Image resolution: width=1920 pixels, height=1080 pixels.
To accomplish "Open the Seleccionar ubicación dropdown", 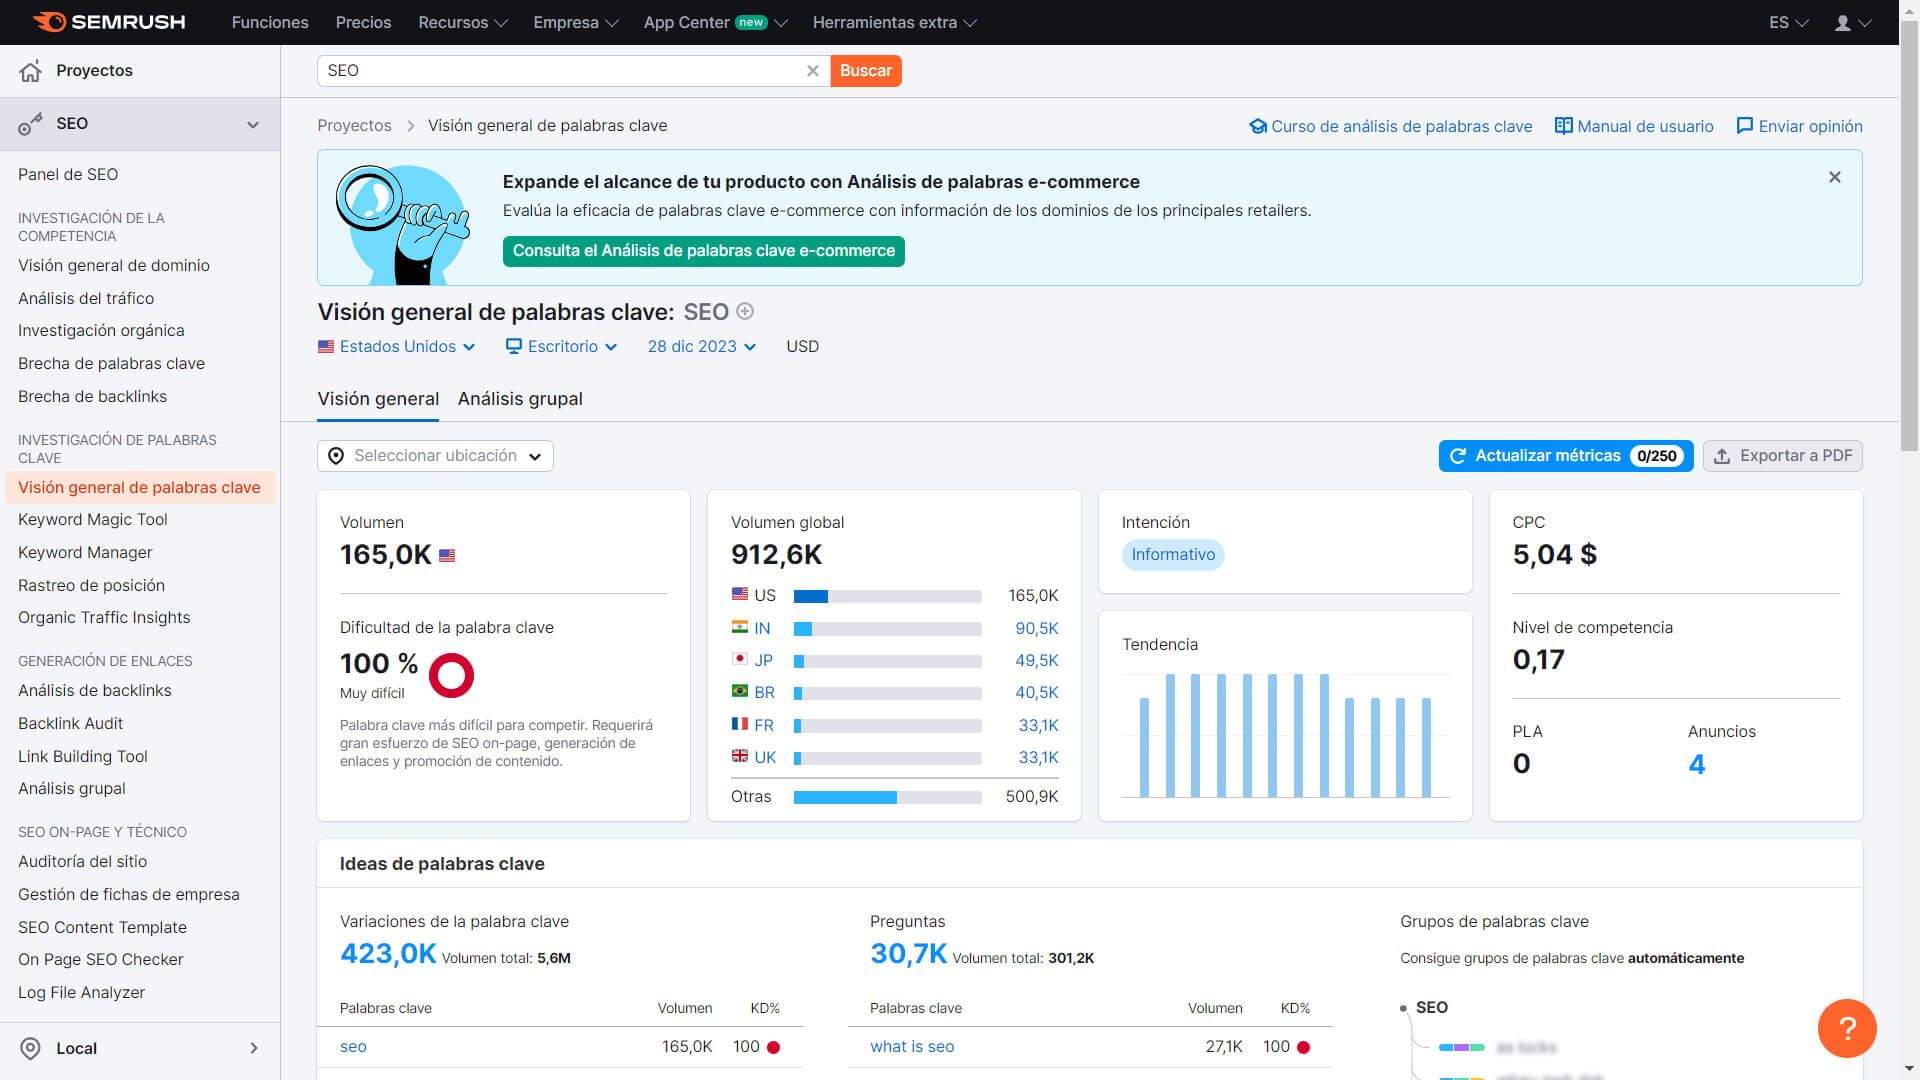I will click(x=435, y=456).
